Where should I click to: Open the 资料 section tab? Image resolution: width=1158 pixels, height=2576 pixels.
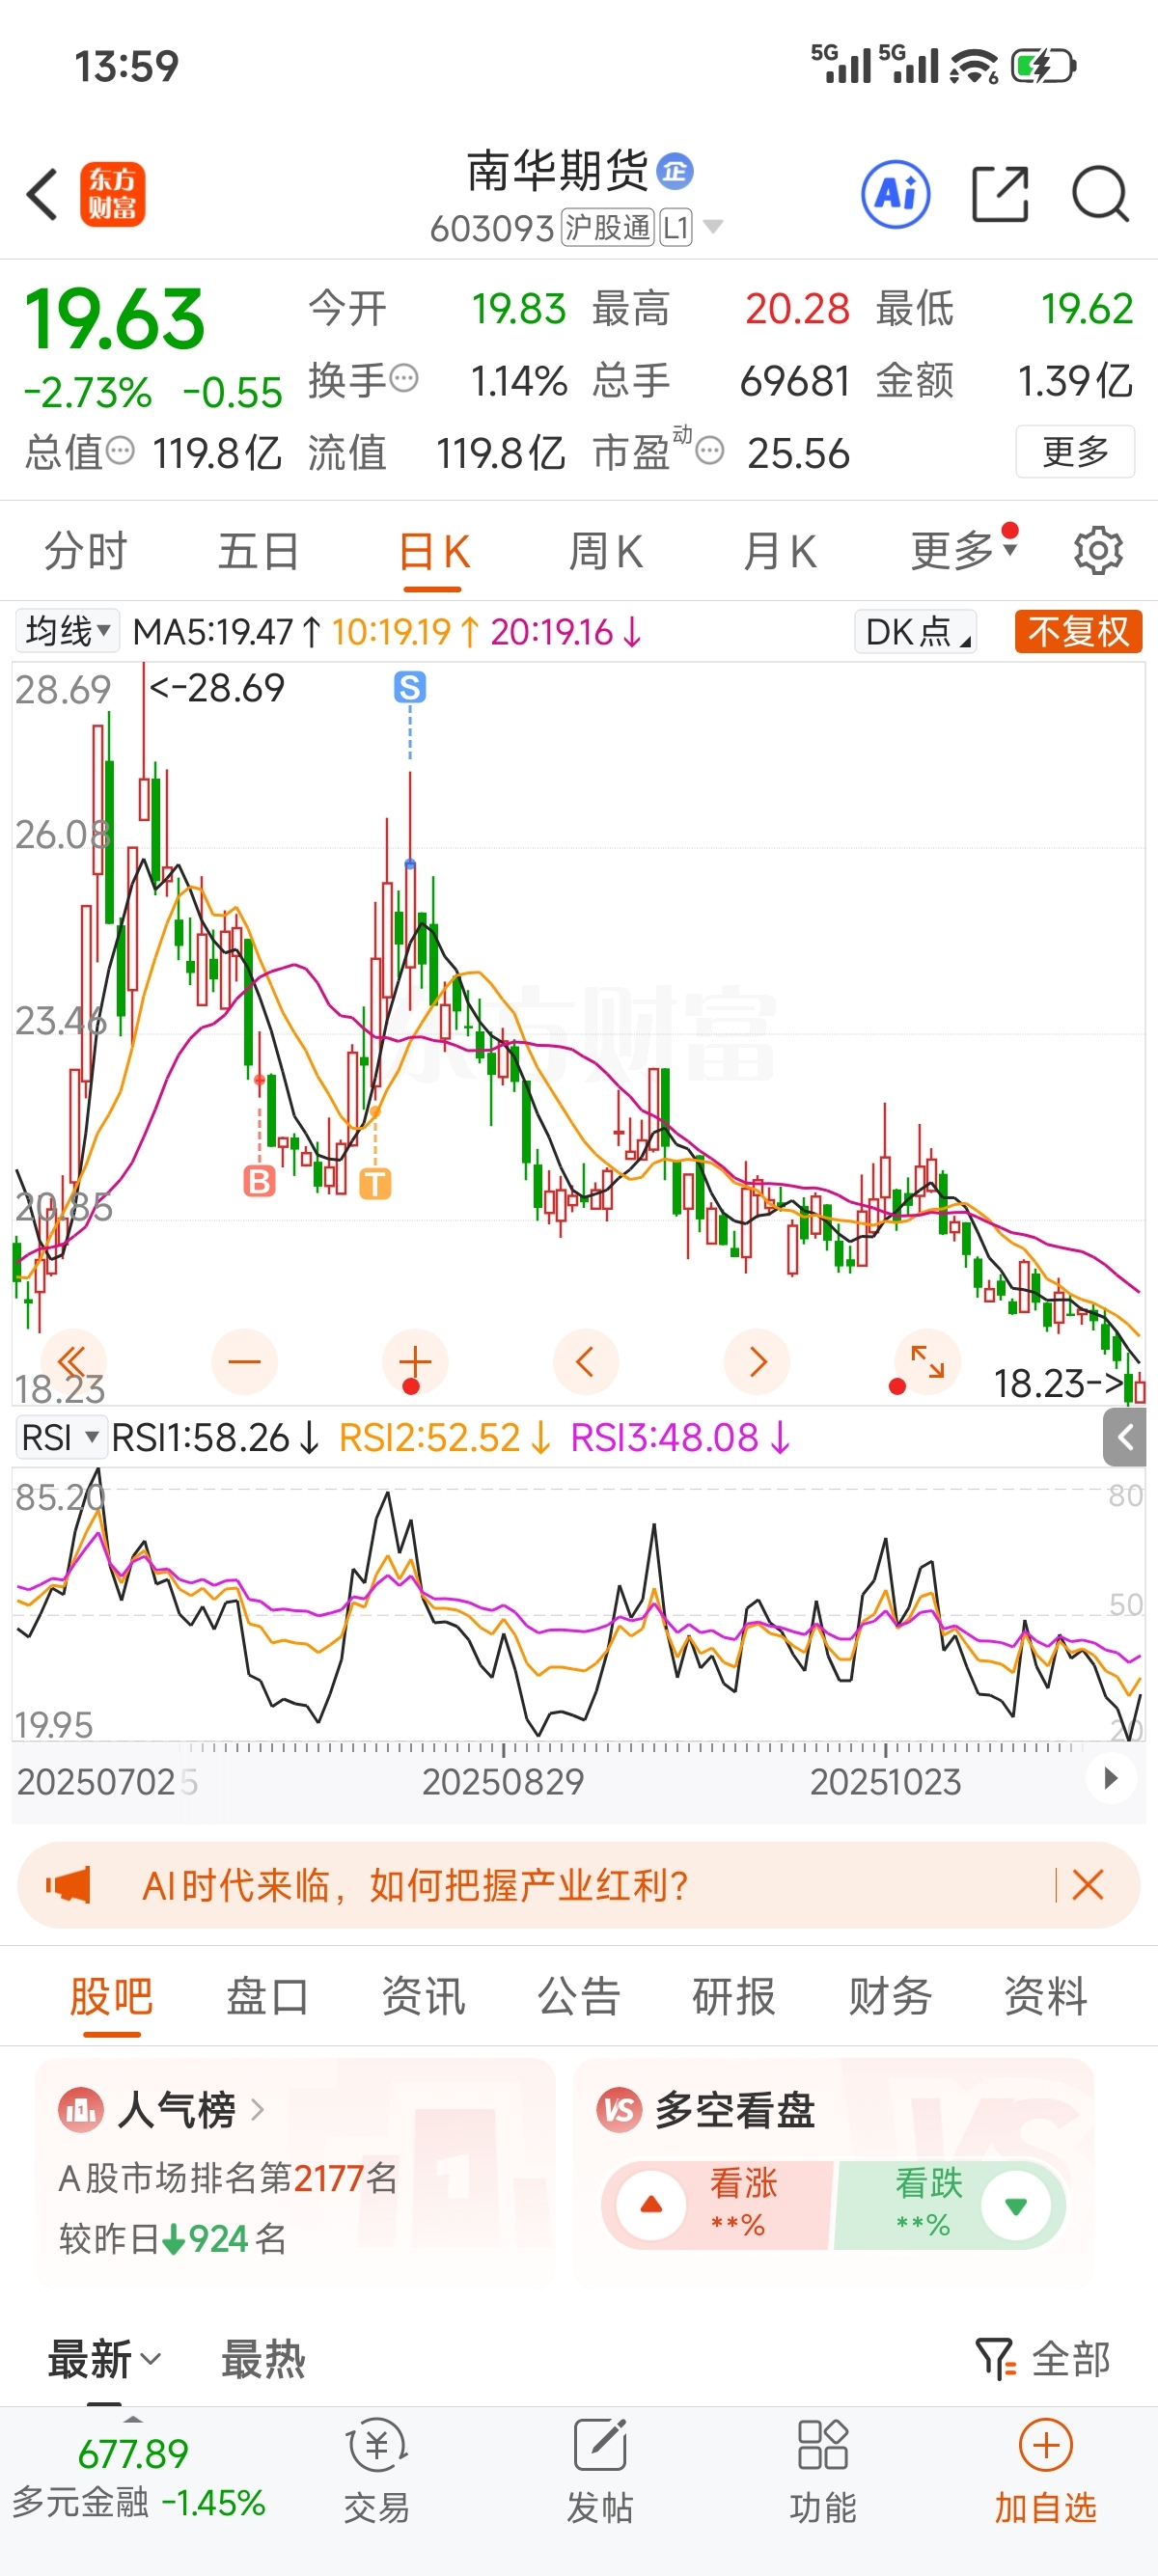click(x=1046, y=1996)
